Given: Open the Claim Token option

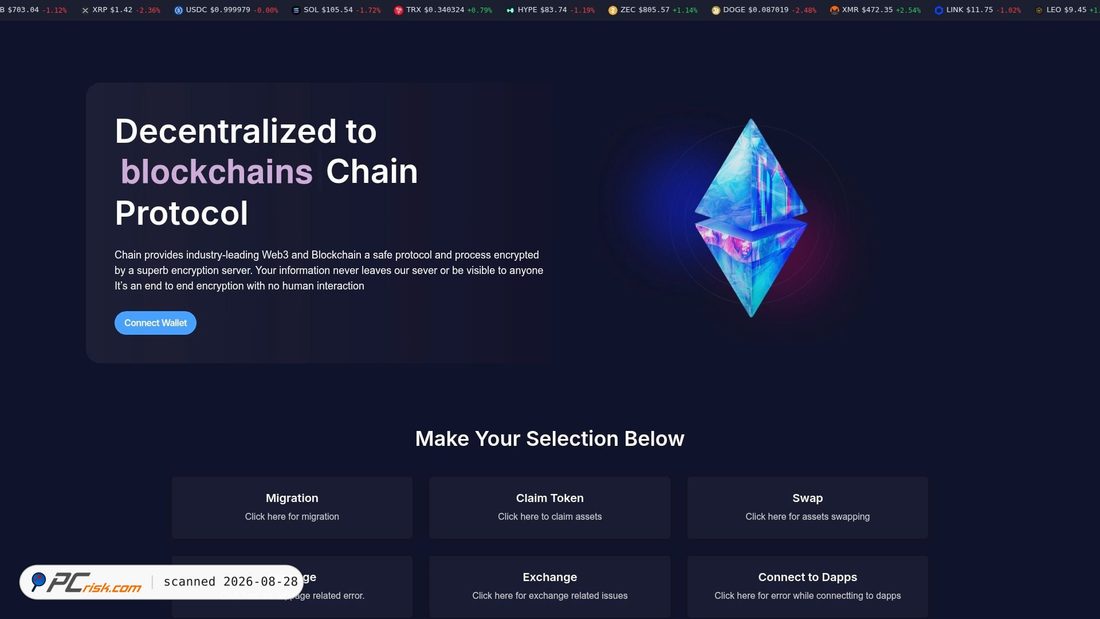Looking at the screenshot, I should pos(549,507).
